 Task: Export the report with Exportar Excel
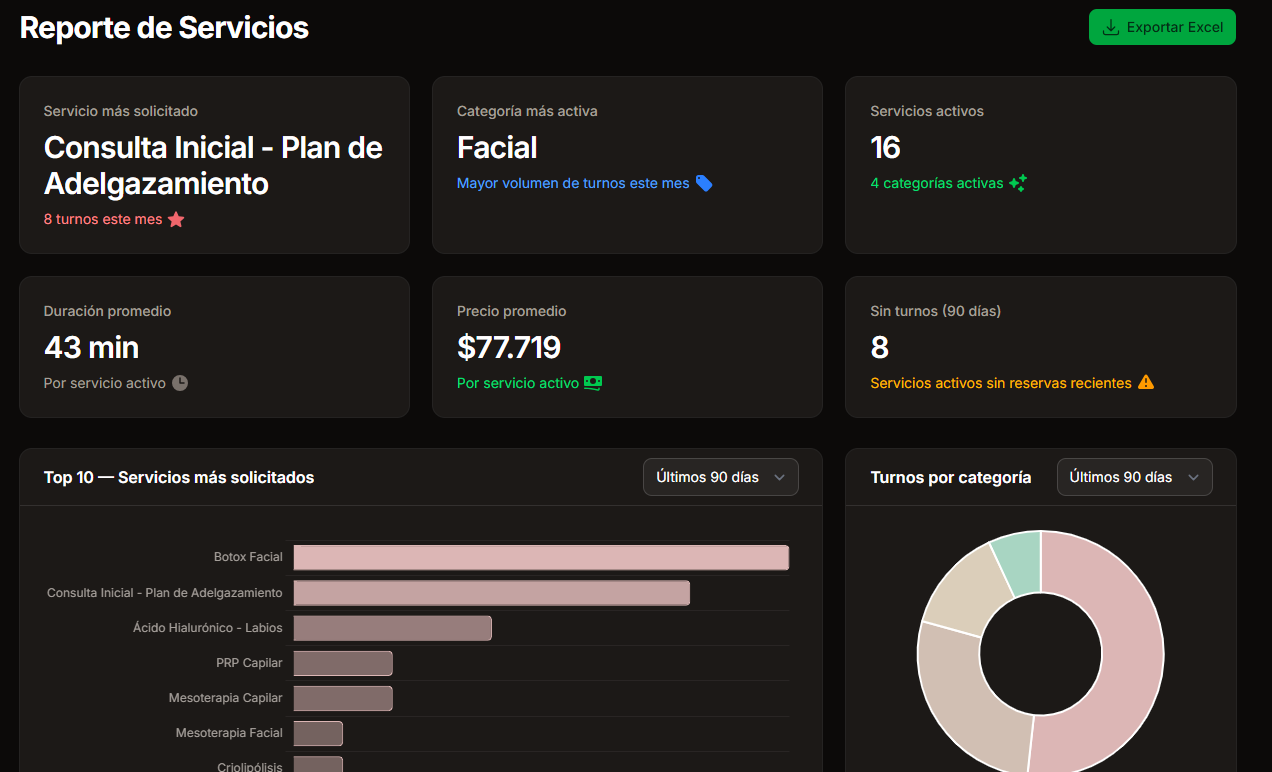1162,27
